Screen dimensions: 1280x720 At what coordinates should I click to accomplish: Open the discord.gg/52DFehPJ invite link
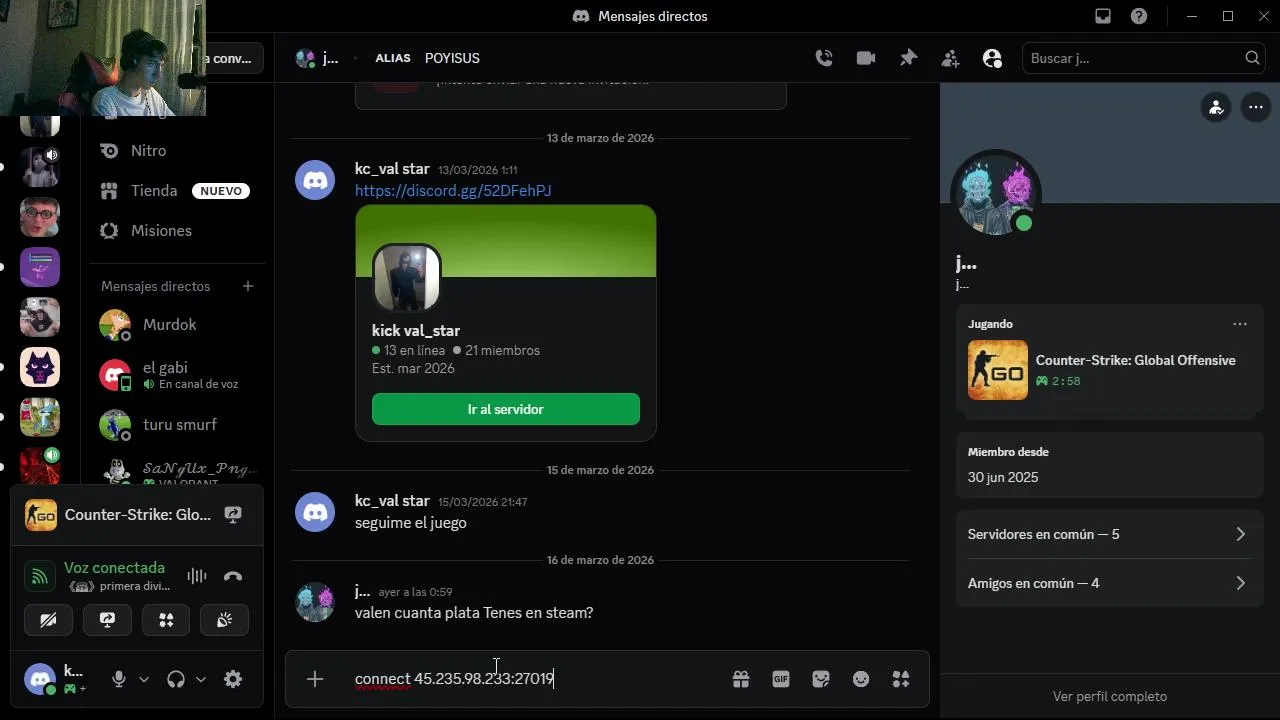tap(453, 190)
